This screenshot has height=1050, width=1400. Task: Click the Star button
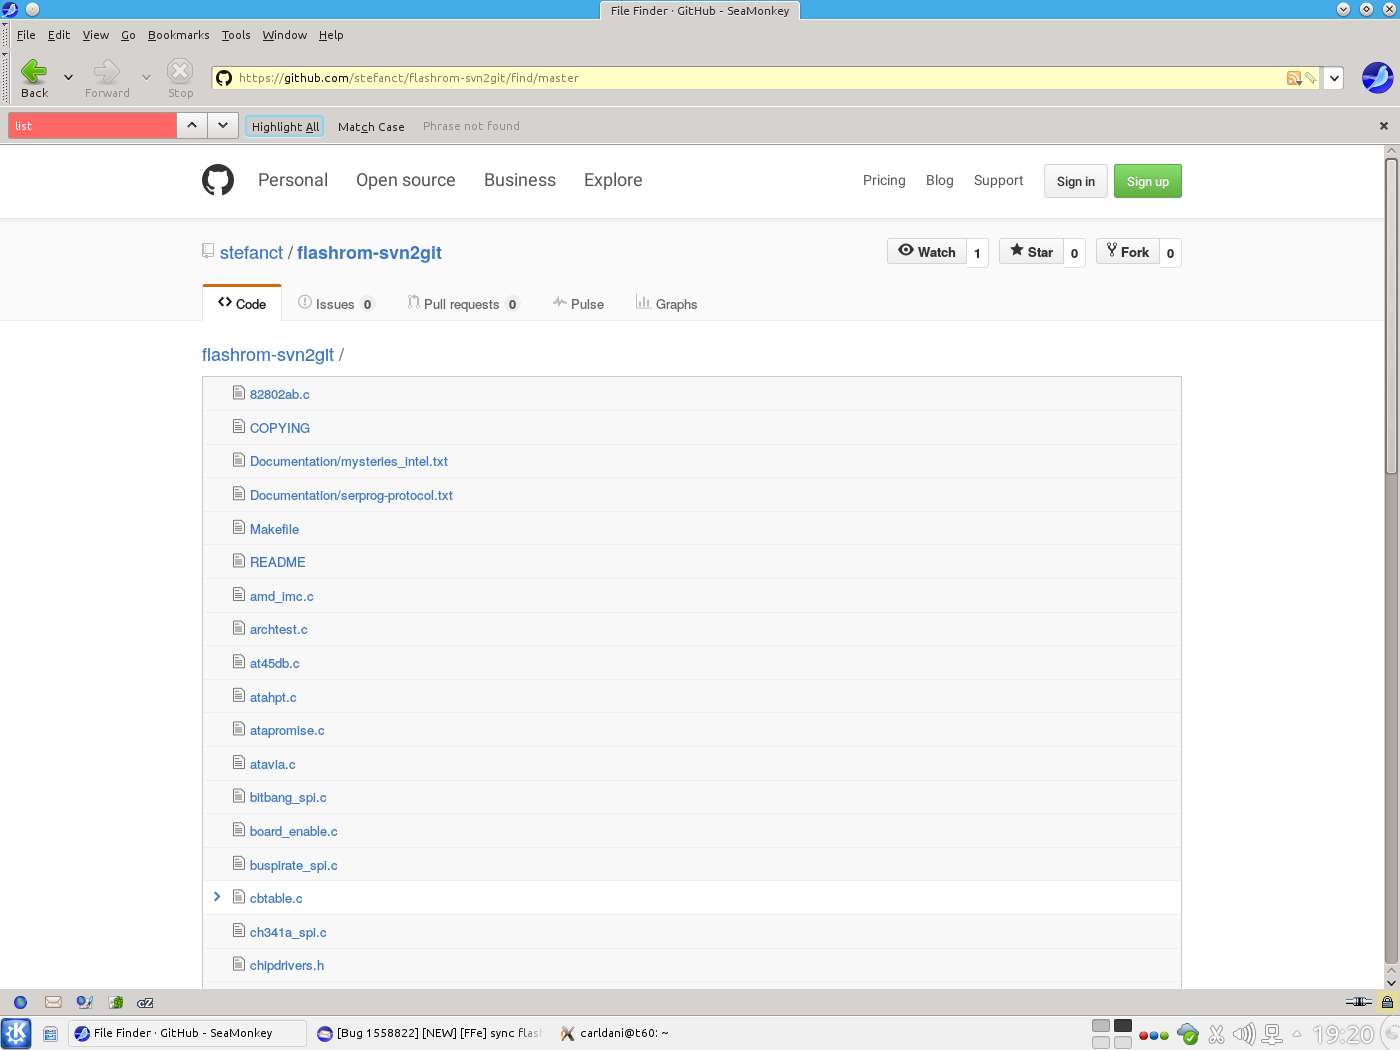pos(1031,252)
